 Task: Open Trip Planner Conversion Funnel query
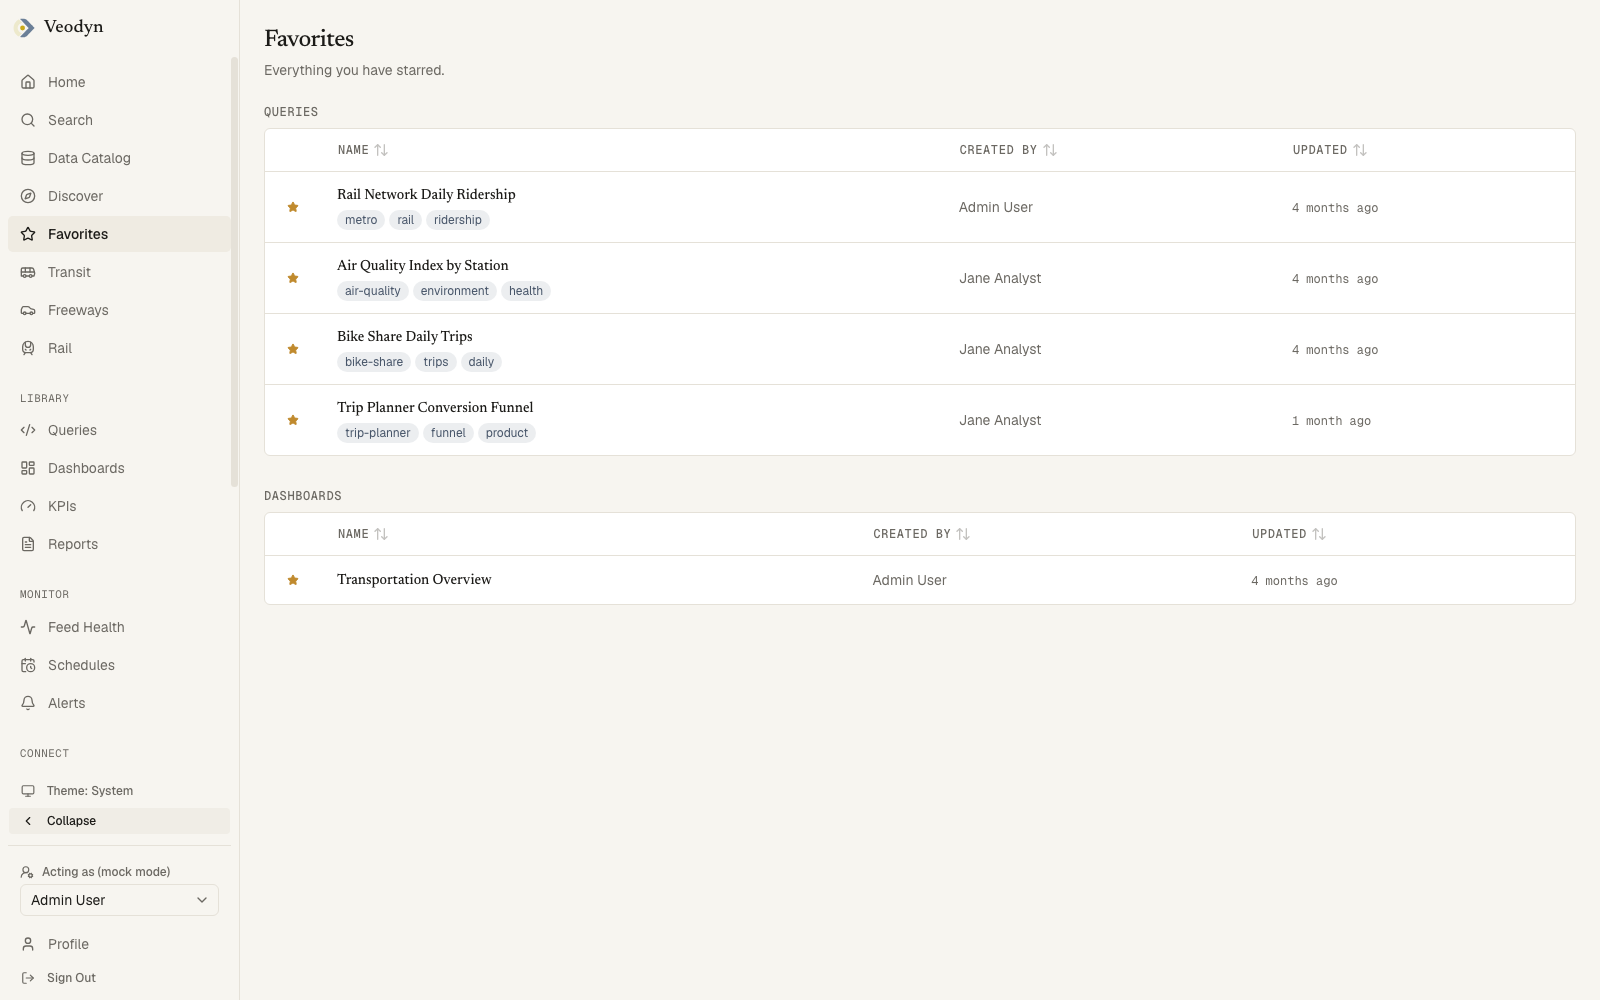[x=435, y=407]
